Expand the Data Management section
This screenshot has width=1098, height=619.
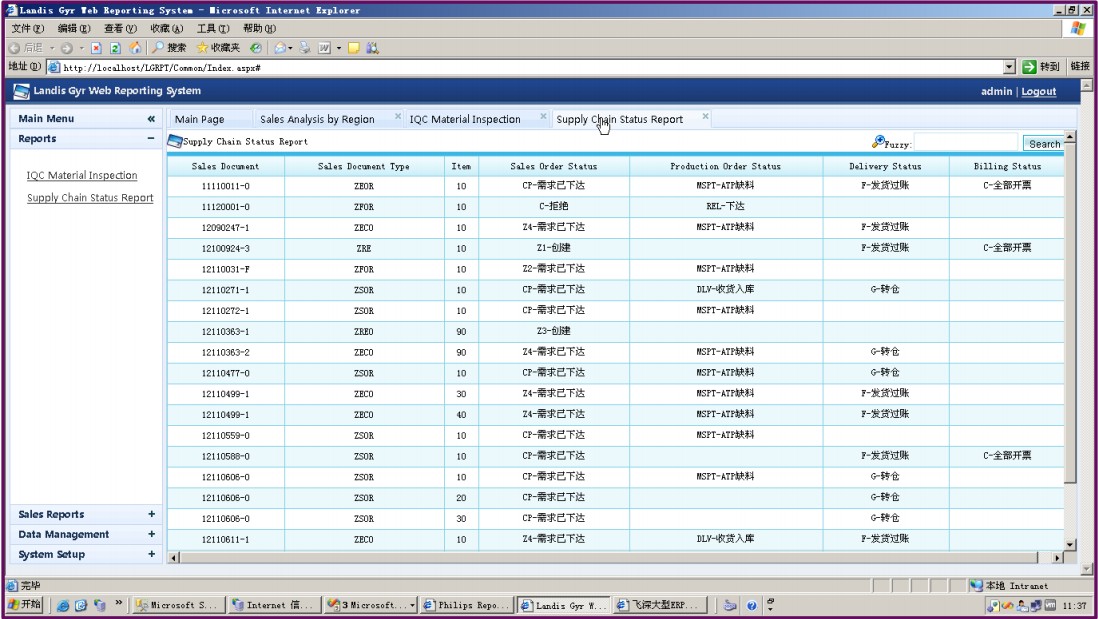151,535
